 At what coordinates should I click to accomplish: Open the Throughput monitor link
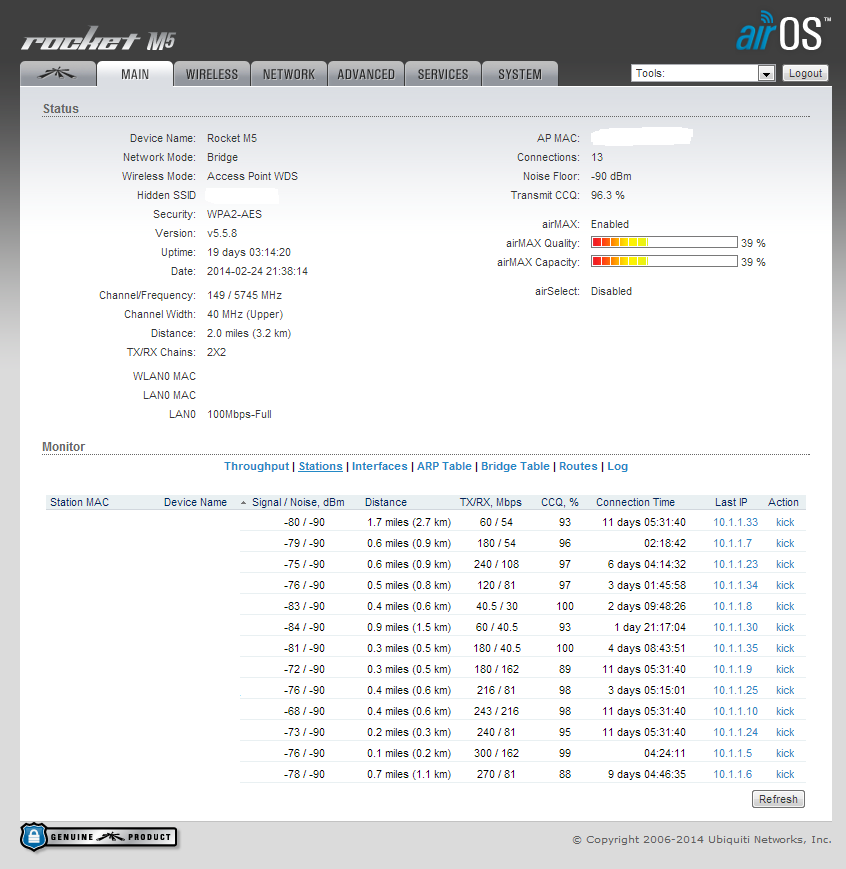pyautogui.click(x=257, y=466)
